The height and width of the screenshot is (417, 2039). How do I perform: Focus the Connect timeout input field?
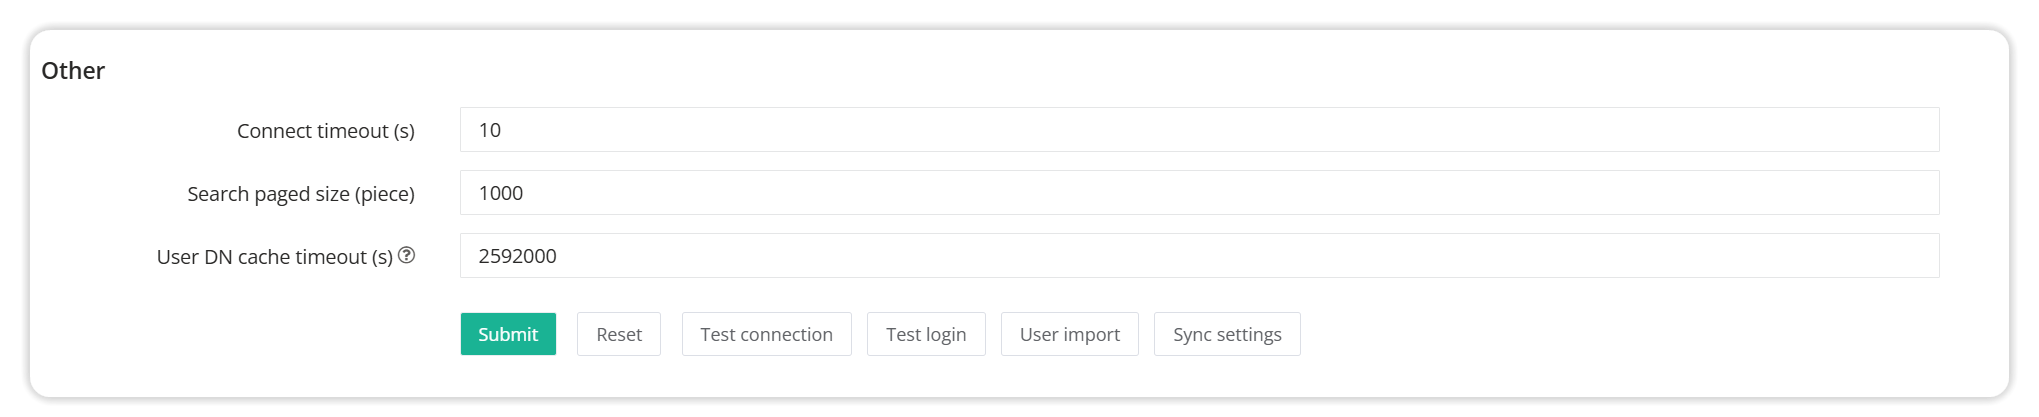coord(1200,130)
